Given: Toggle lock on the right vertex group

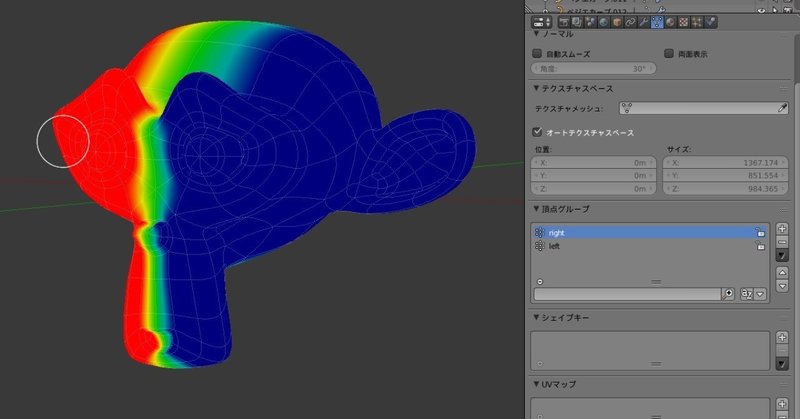Looking at the screenshot, I should coord(760,232).
